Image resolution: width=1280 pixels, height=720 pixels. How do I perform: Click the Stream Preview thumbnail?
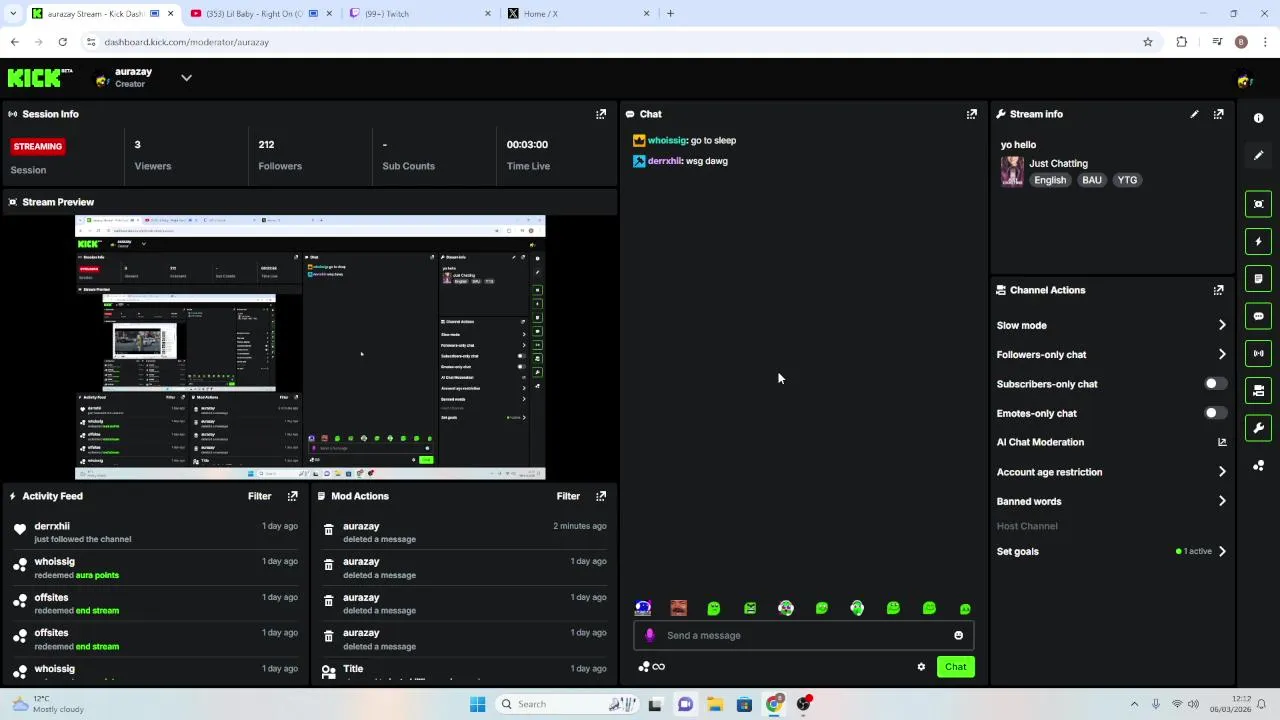[310, 347]
